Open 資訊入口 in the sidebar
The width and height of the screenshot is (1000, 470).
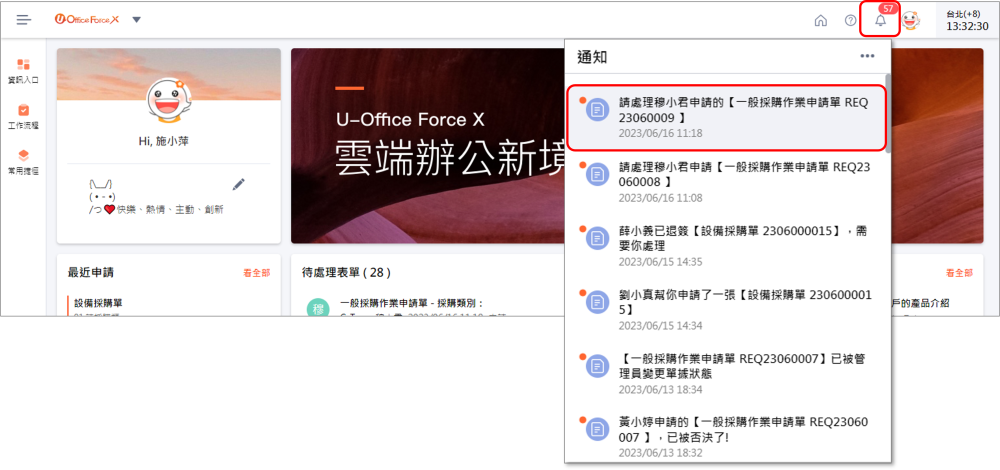coord(23,71)
